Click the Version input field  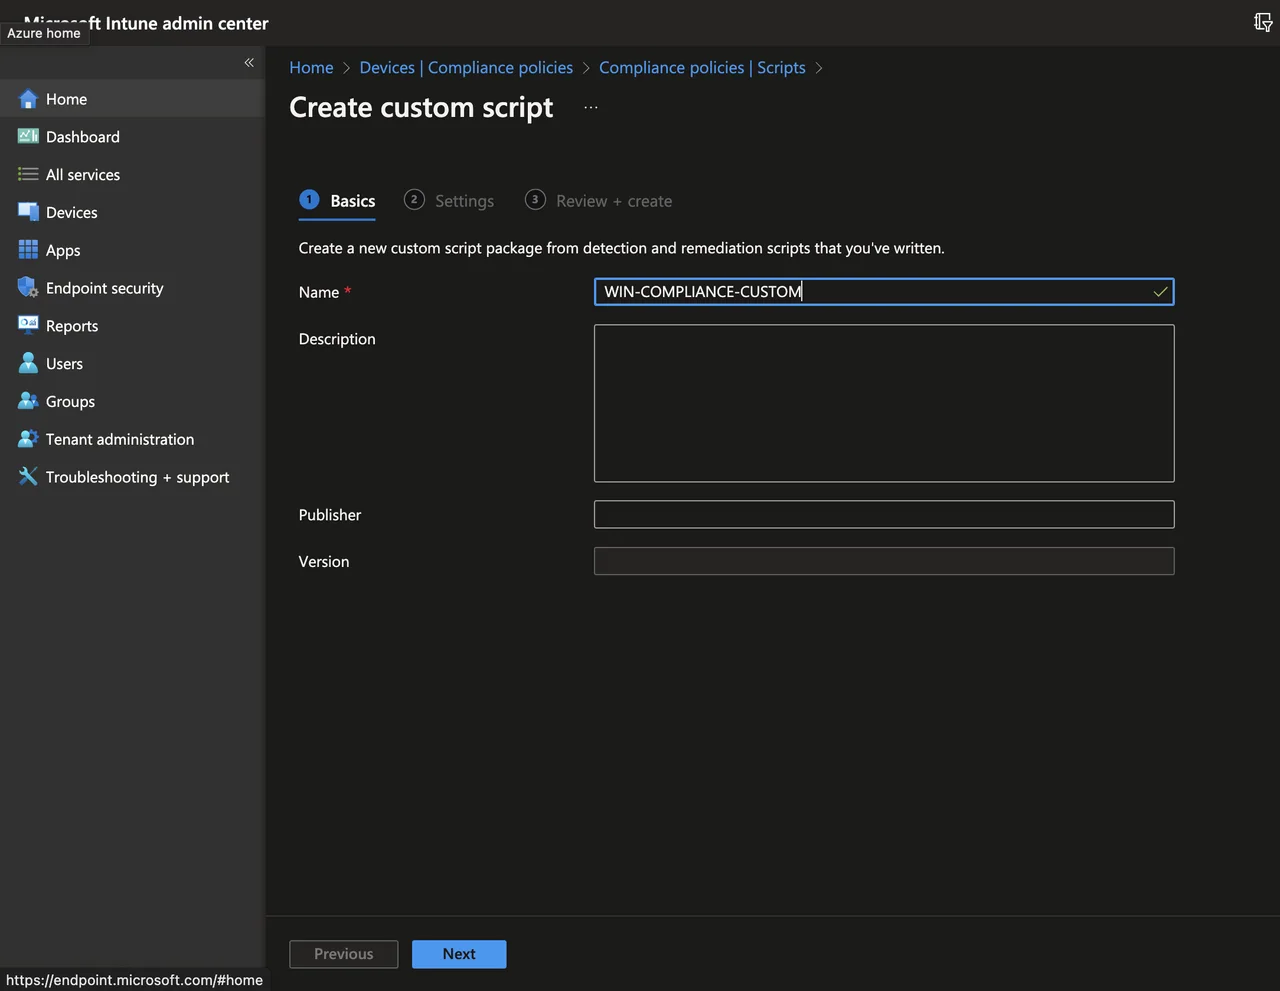884,561
